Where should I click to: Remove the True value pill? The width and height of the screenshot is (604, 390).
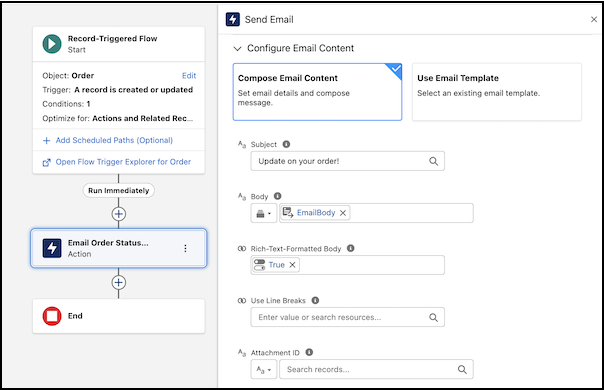pyautogui.click(x=292, y=265)
